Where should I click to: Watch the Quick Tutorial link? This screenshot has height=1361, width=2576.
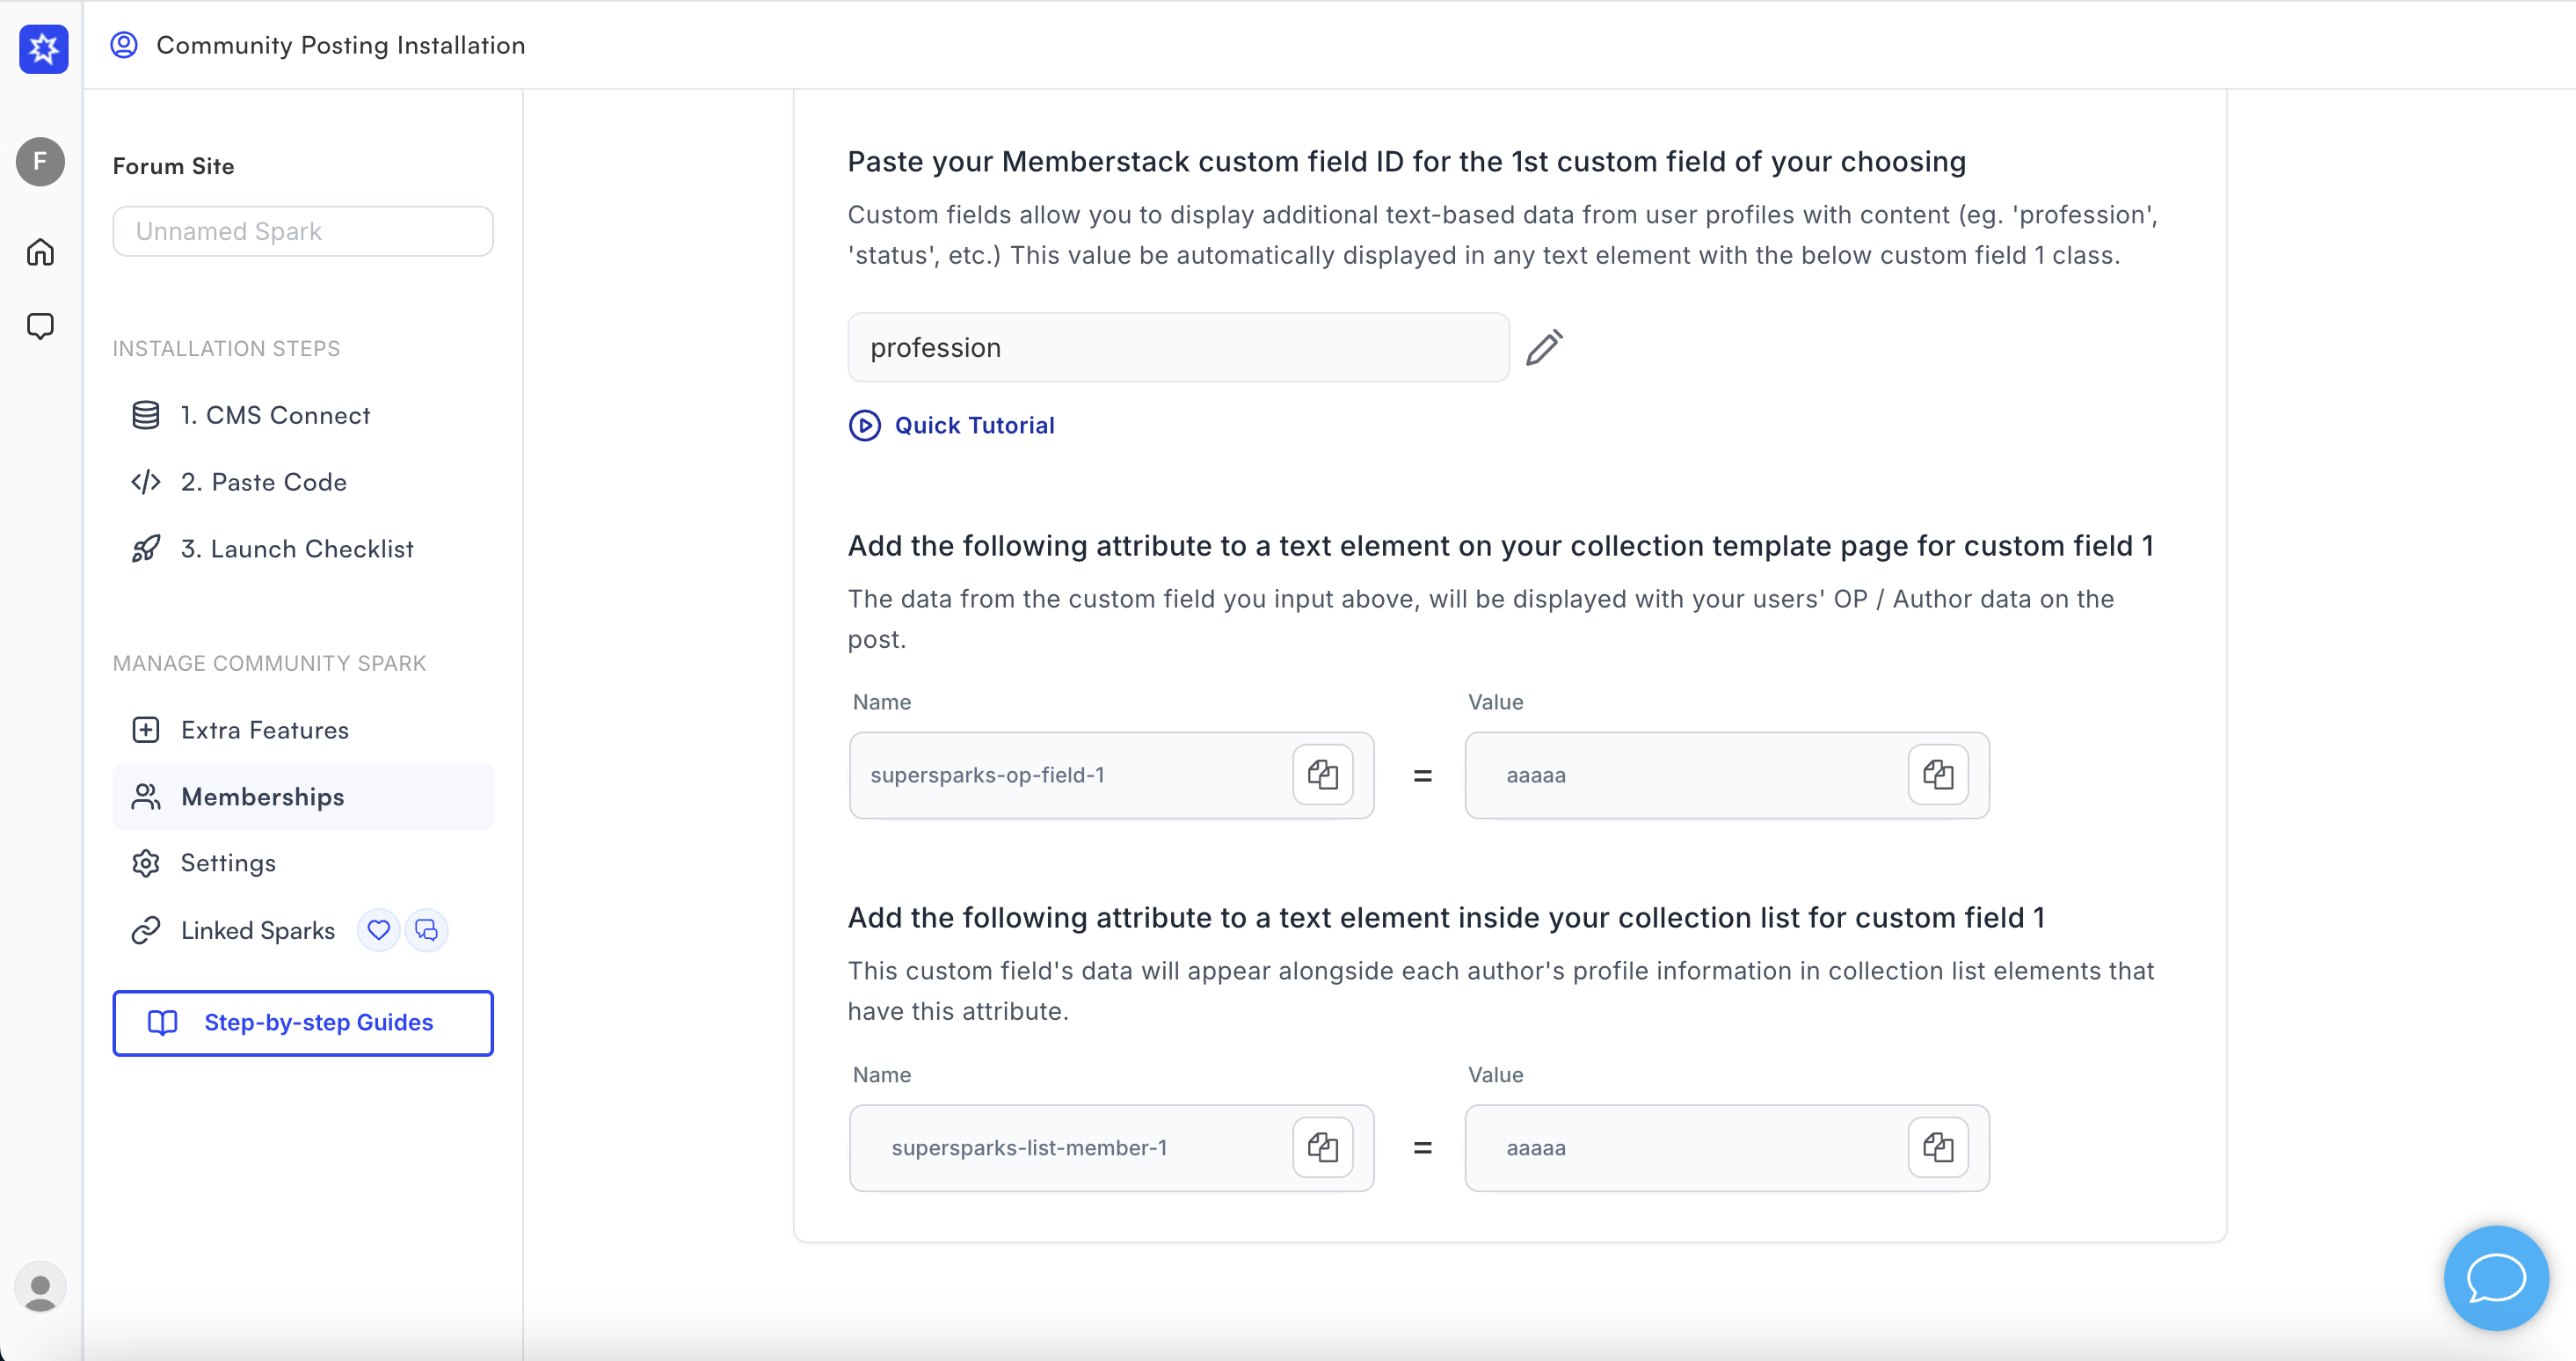tap(974, 426)
